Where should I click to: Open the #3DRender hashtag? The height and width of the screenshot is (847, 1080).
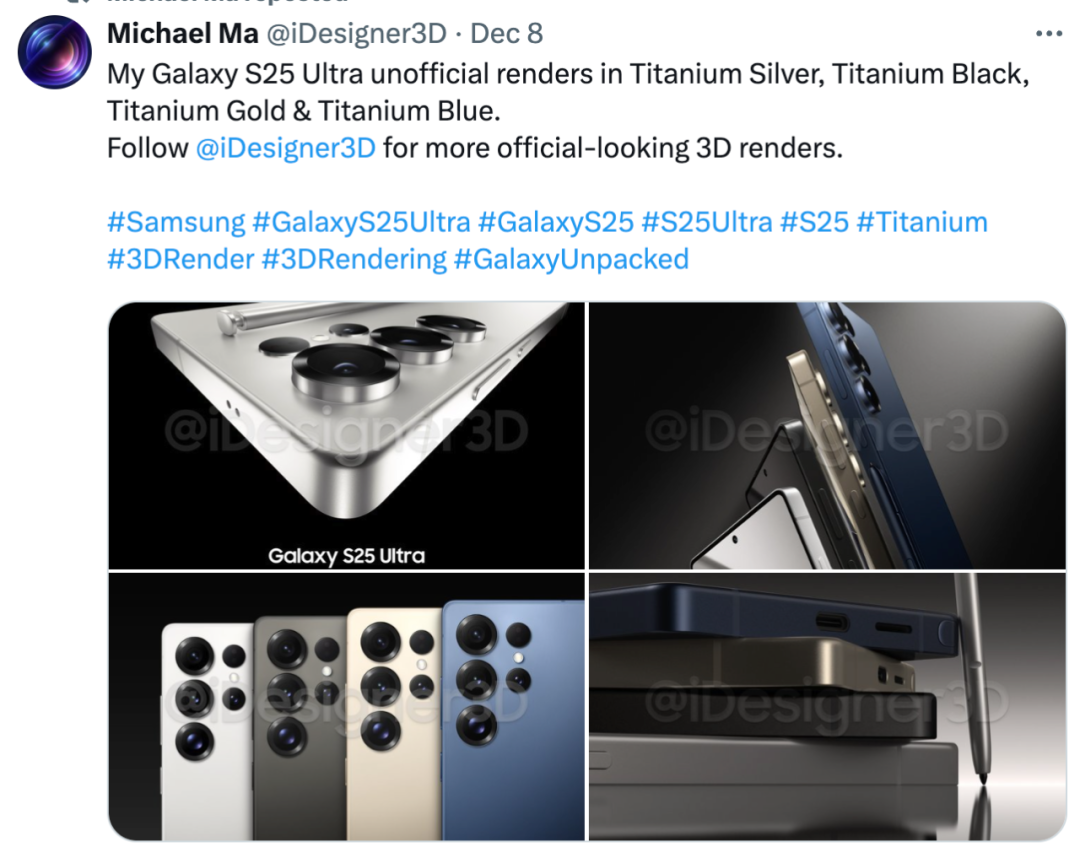click(x=181, y=260)
